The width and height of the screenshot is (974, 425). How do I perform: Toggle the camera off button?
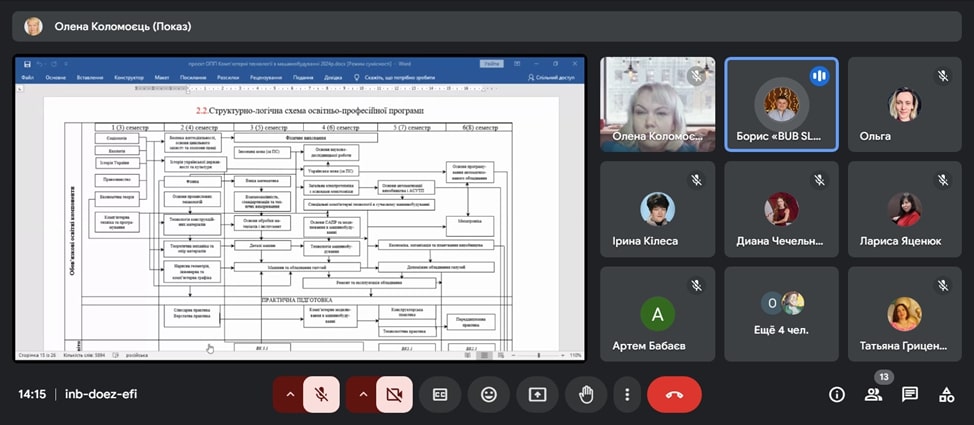(x=394, y=395)
